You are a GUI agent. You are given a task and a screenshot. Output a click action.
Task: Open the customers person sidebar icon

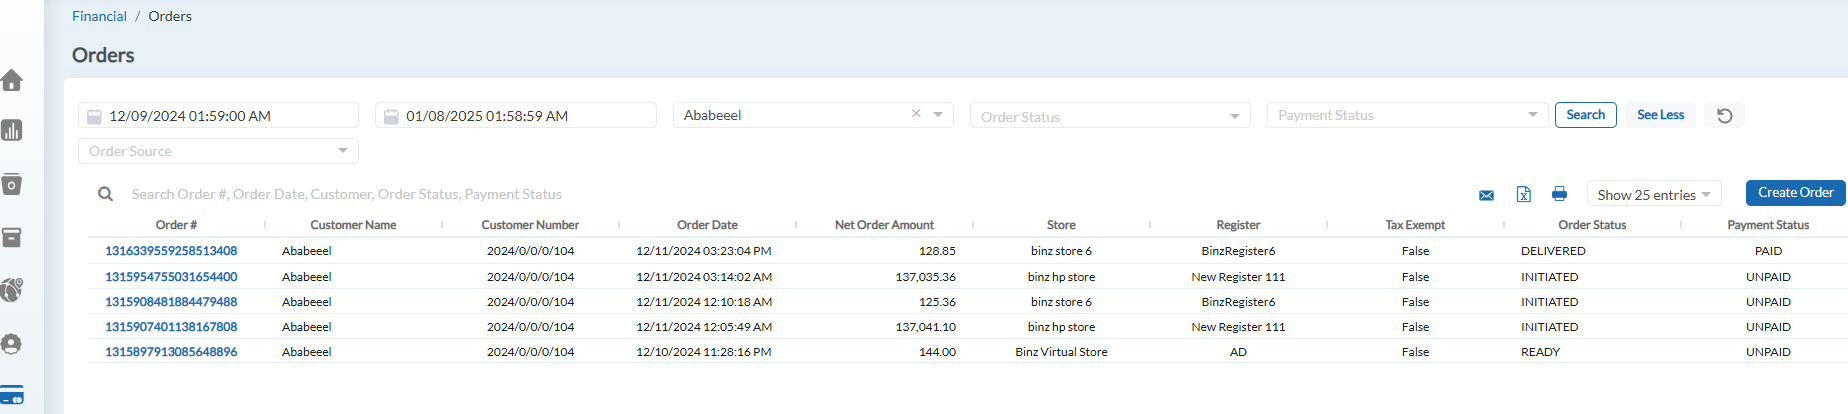pyautogui.click(x=12, y=344)
